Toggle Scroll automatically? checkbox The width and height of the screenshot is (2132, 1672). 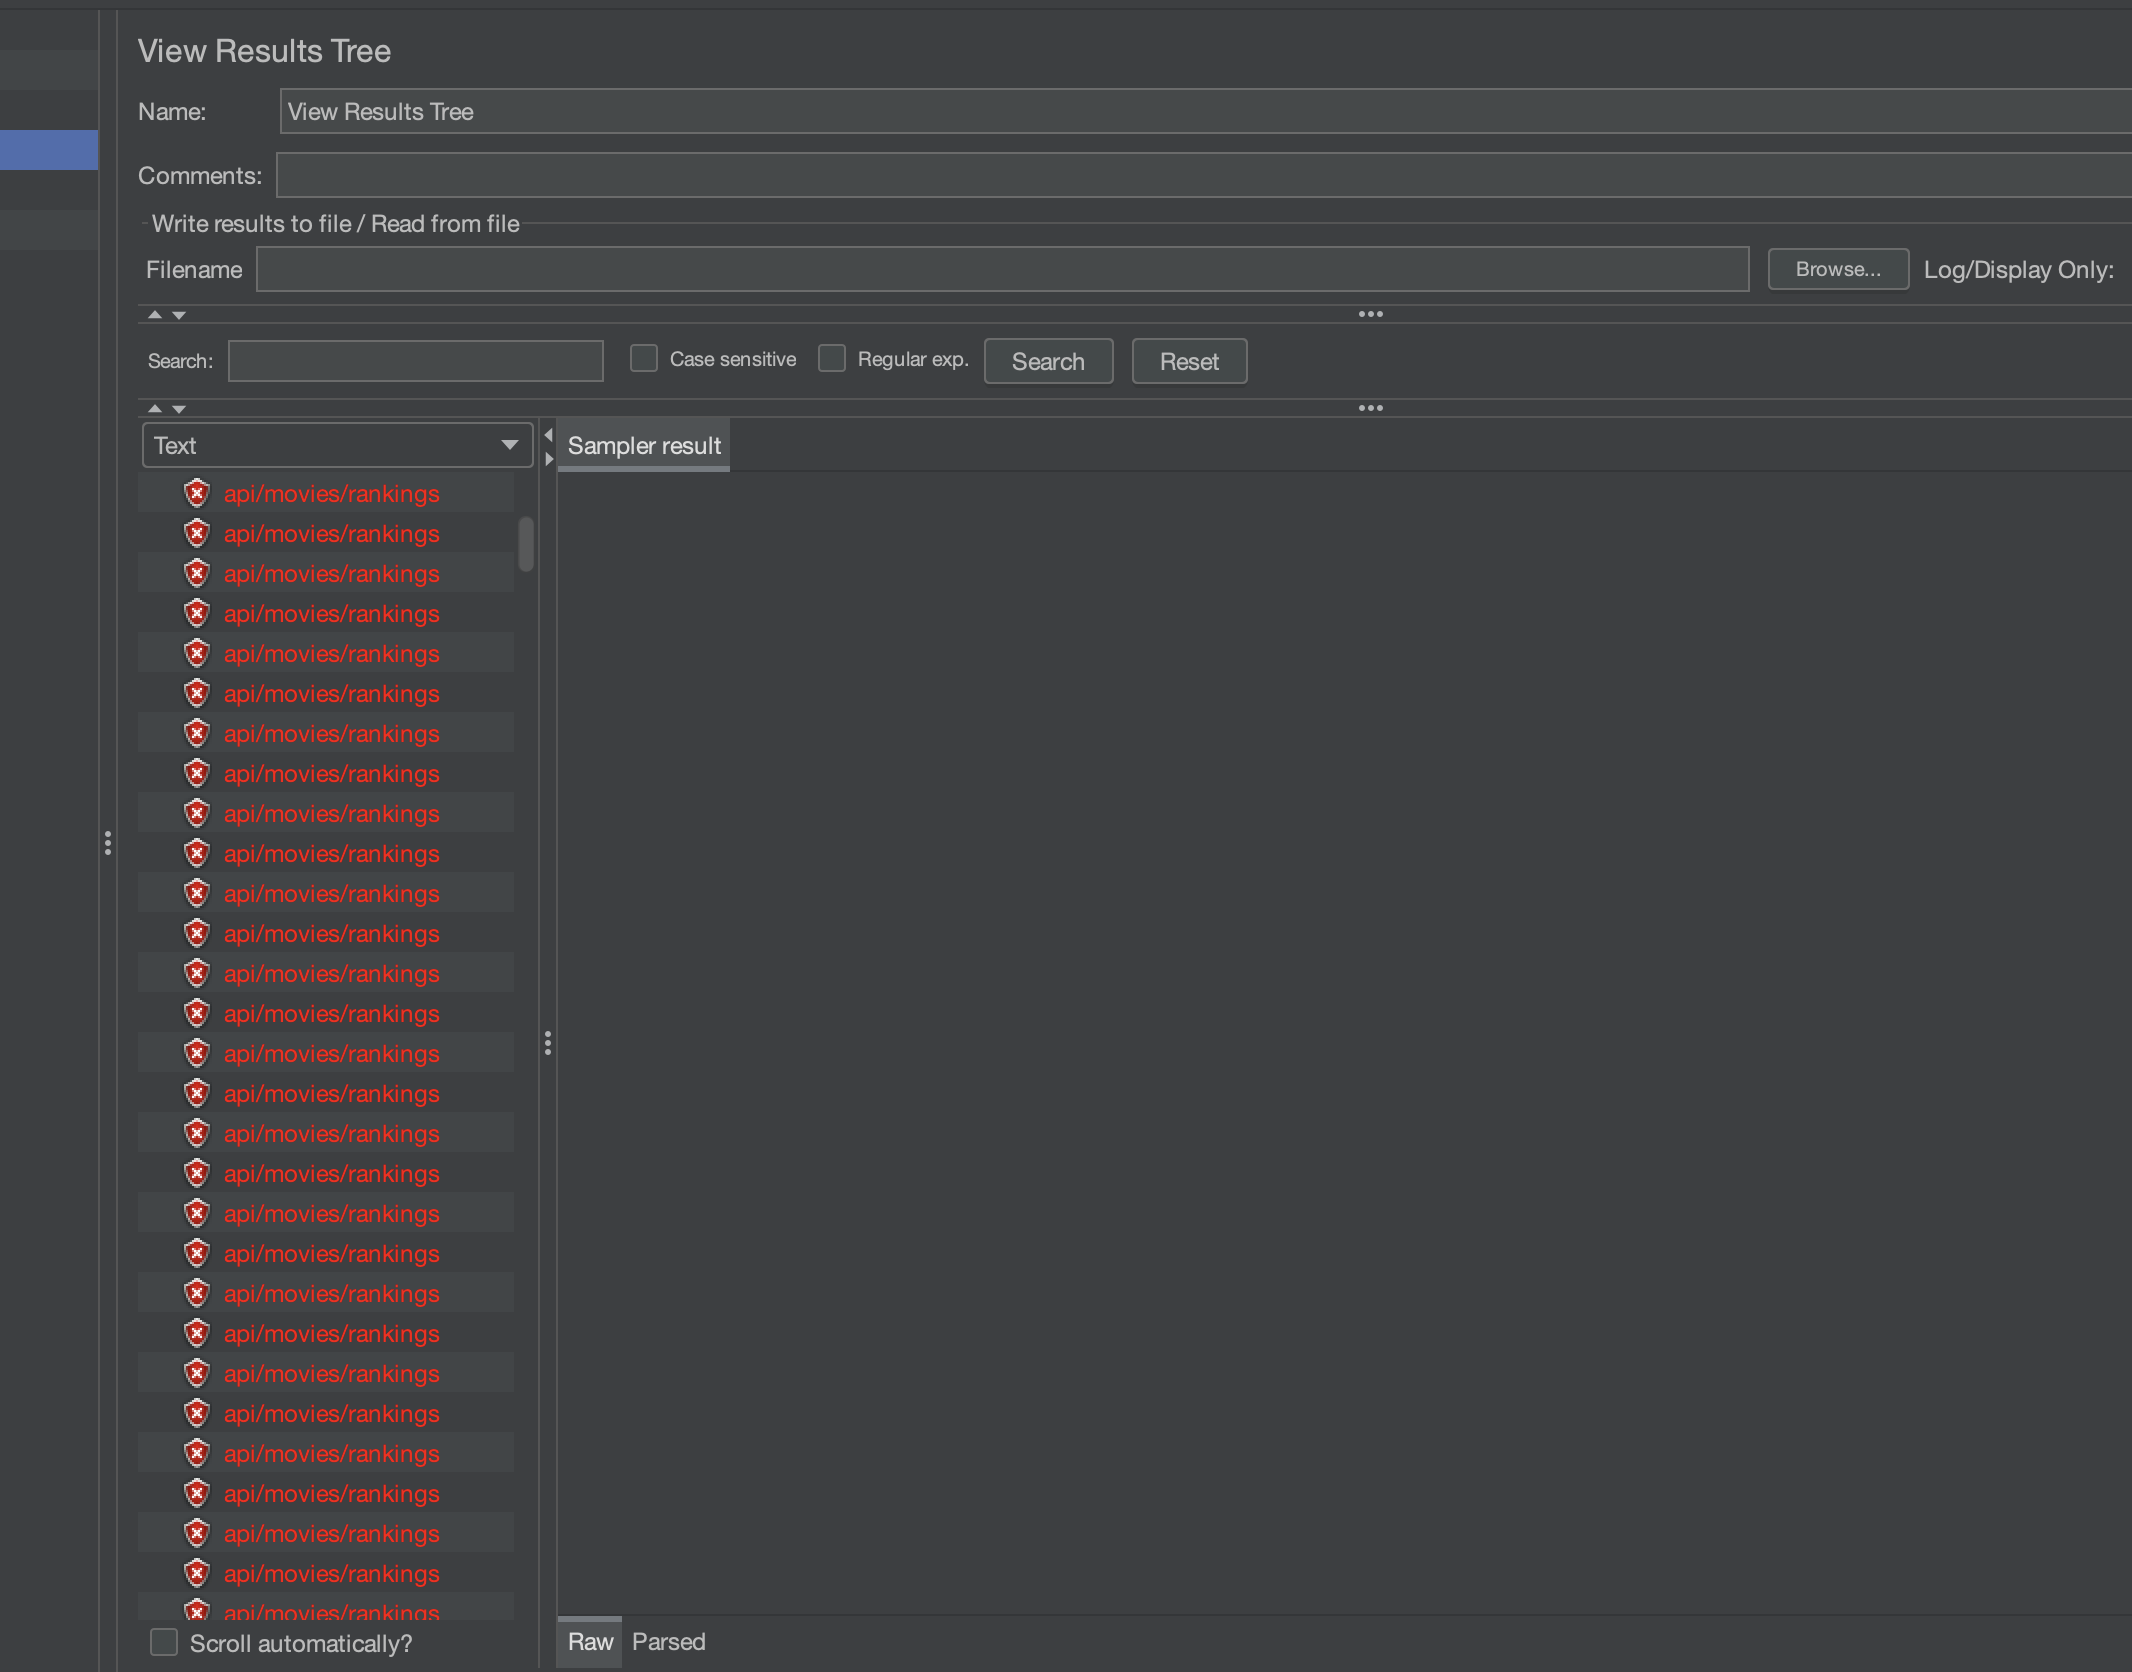[x=164, y=1643]
